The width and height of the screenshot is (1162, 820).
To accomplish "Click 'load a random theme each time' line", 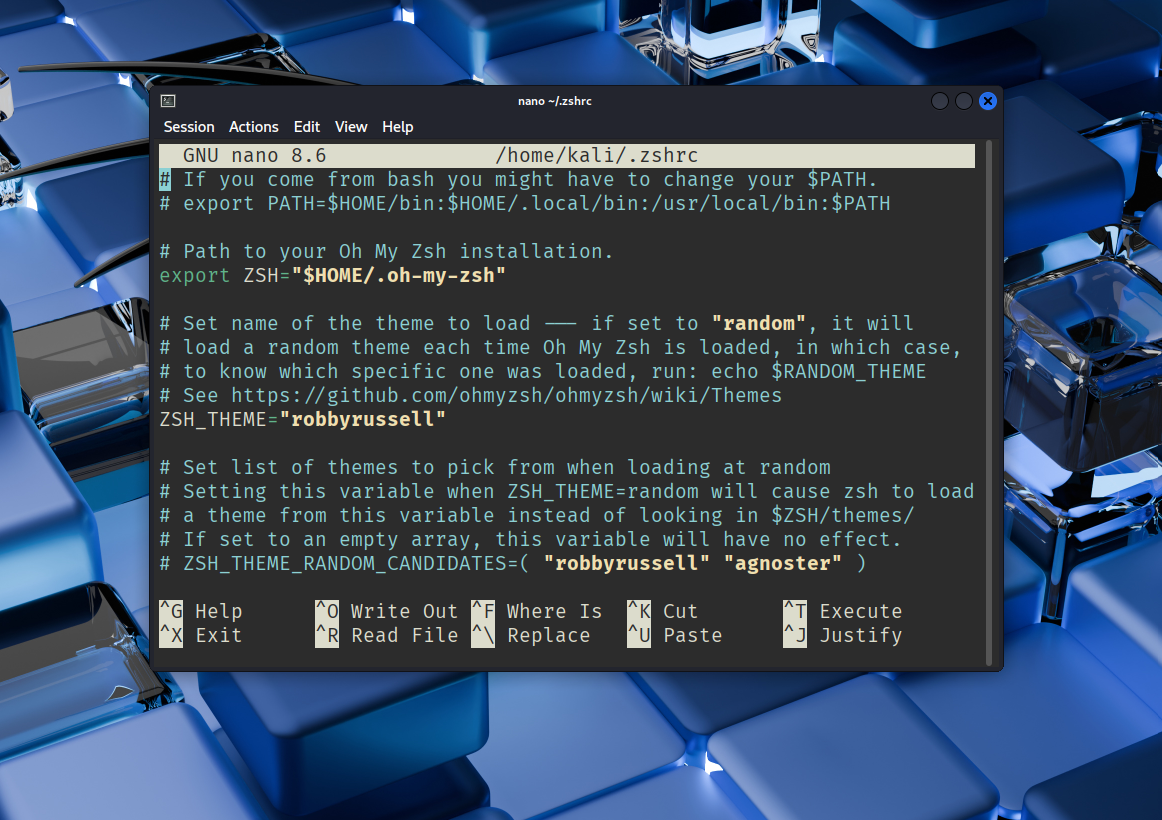I will (x=560, y=347).
